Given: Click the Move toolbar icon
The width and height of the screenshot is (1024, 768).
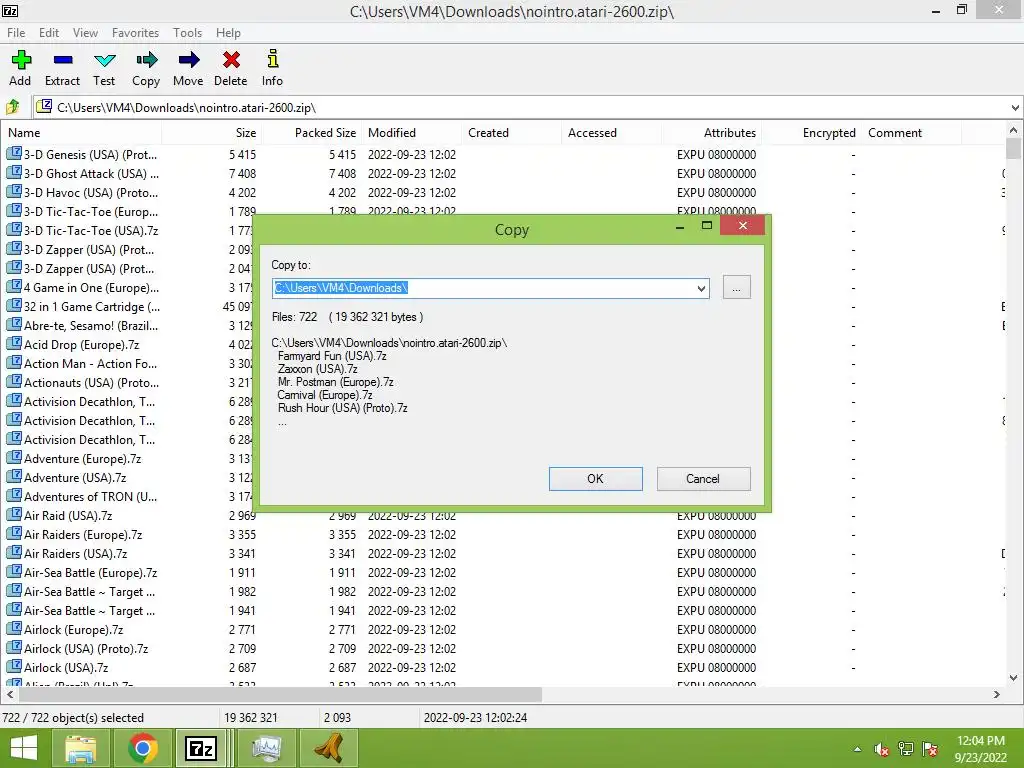Looking at the screenshot, I should tap(189, 60).
